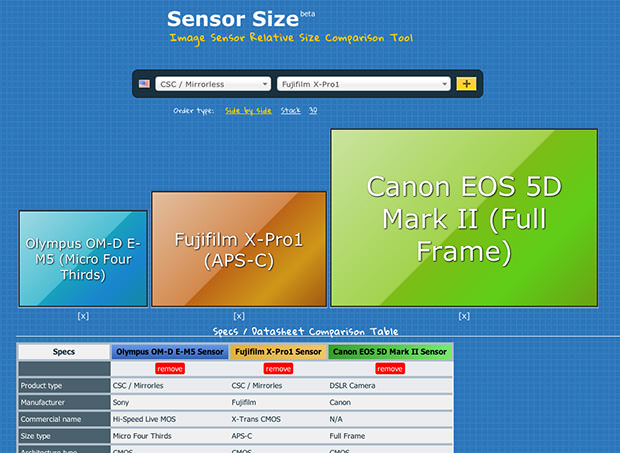The height and width of the screenshot is (453, 620).
Task: Close the Olympus sensor with its [x]
Action: click(x=83, y=316)
